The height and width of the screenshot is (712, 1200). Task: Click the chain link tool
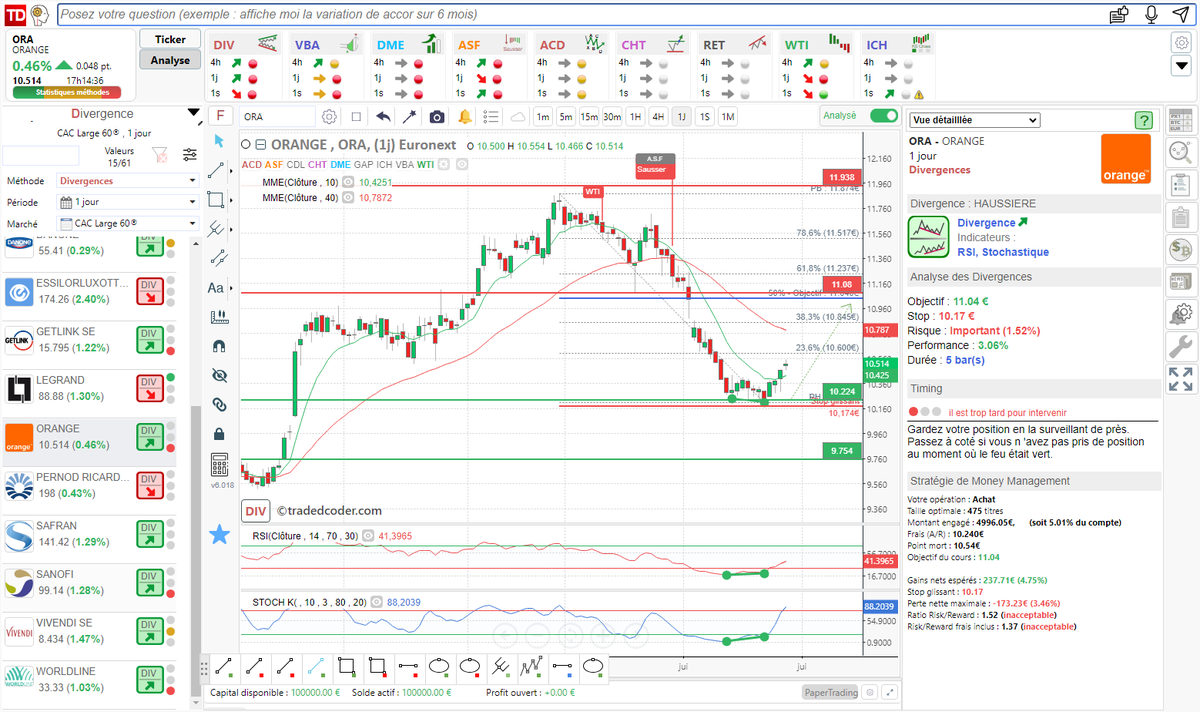click(x=219, y=405)
